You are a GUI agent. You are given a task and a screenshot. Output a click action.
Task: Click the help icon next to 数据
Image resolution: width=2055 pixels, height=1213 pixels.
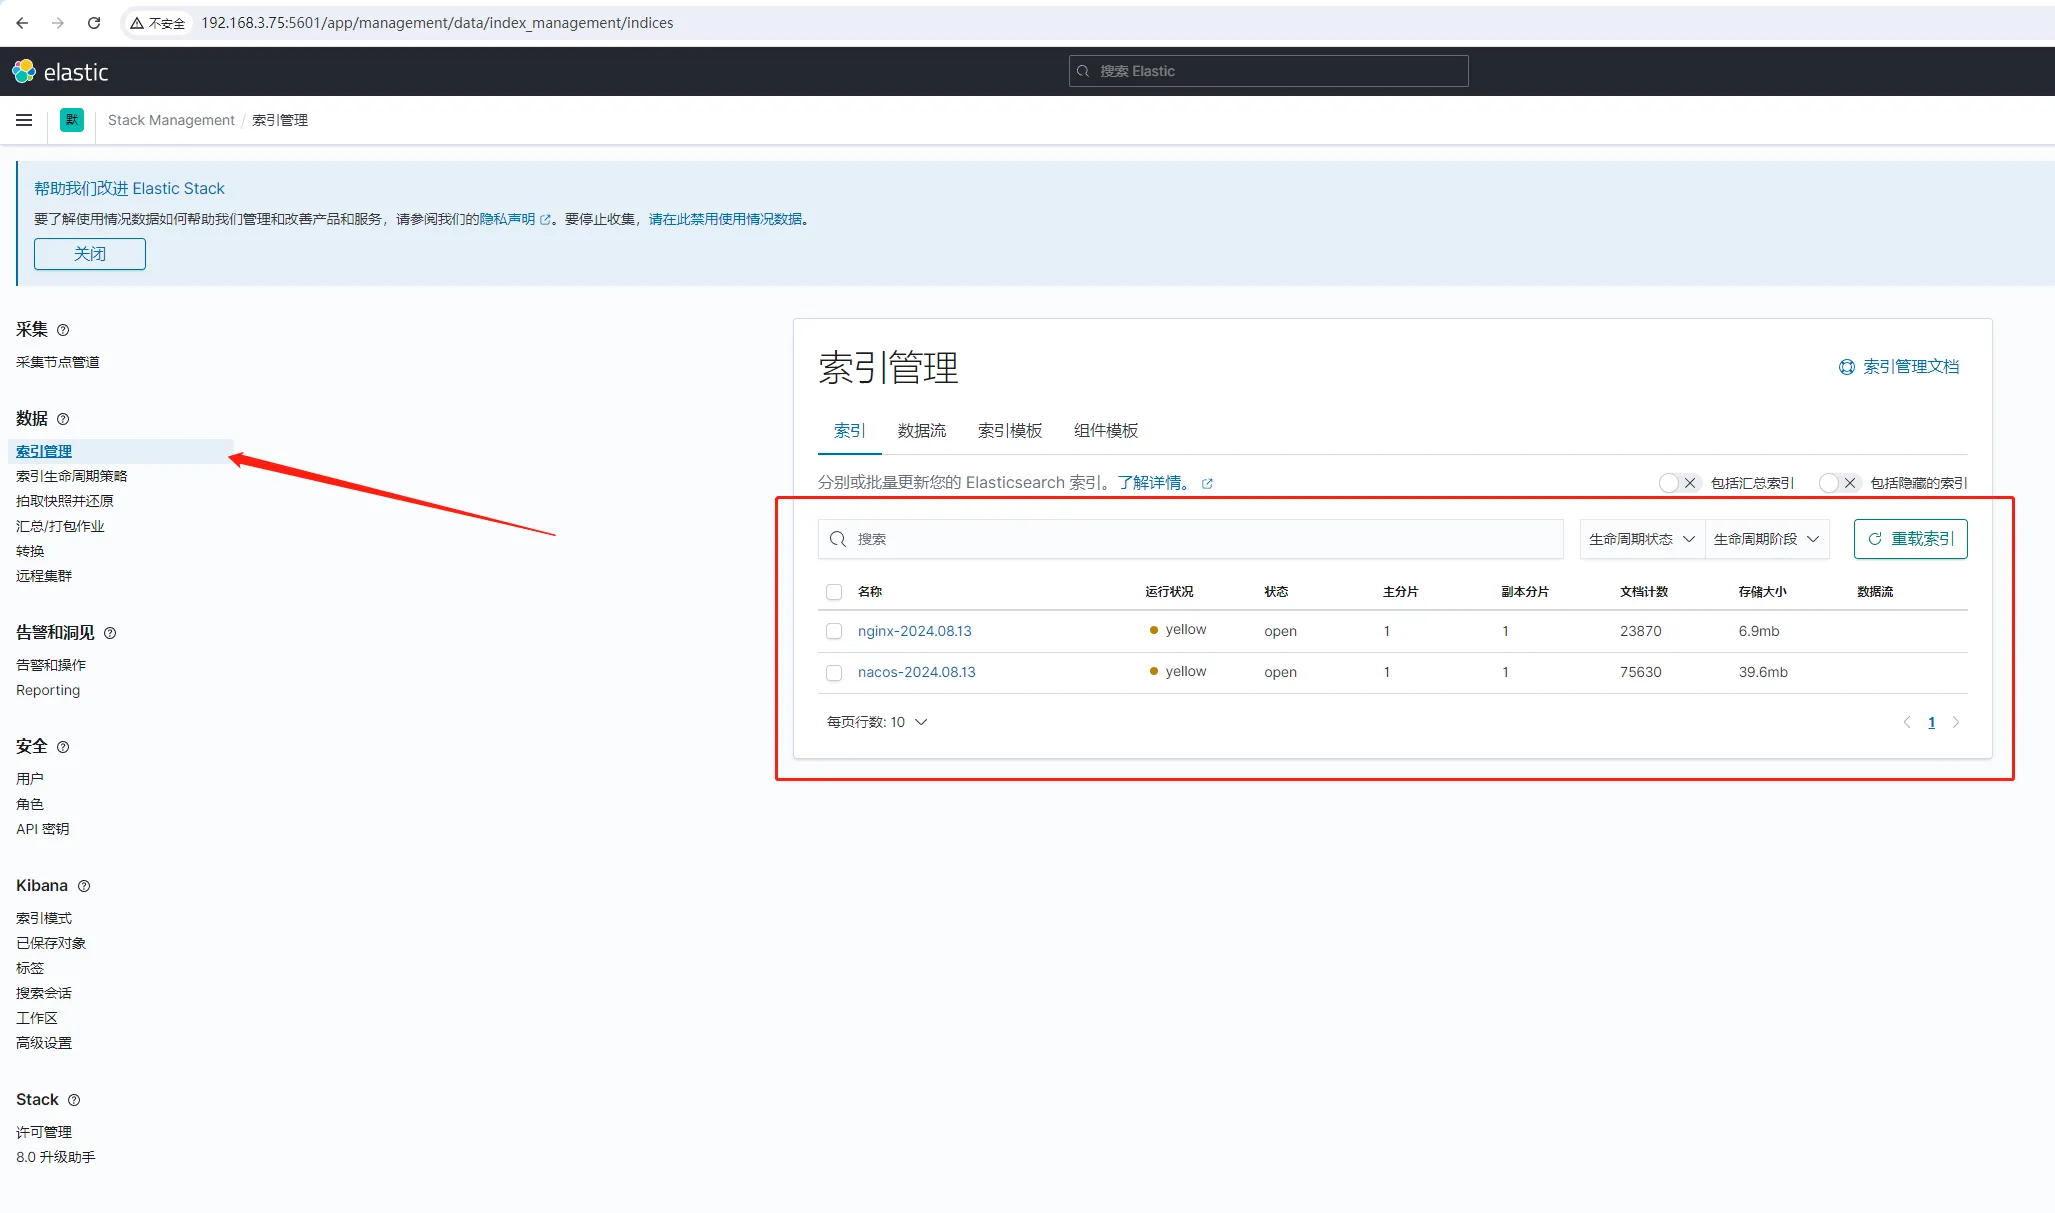[63, 419]
